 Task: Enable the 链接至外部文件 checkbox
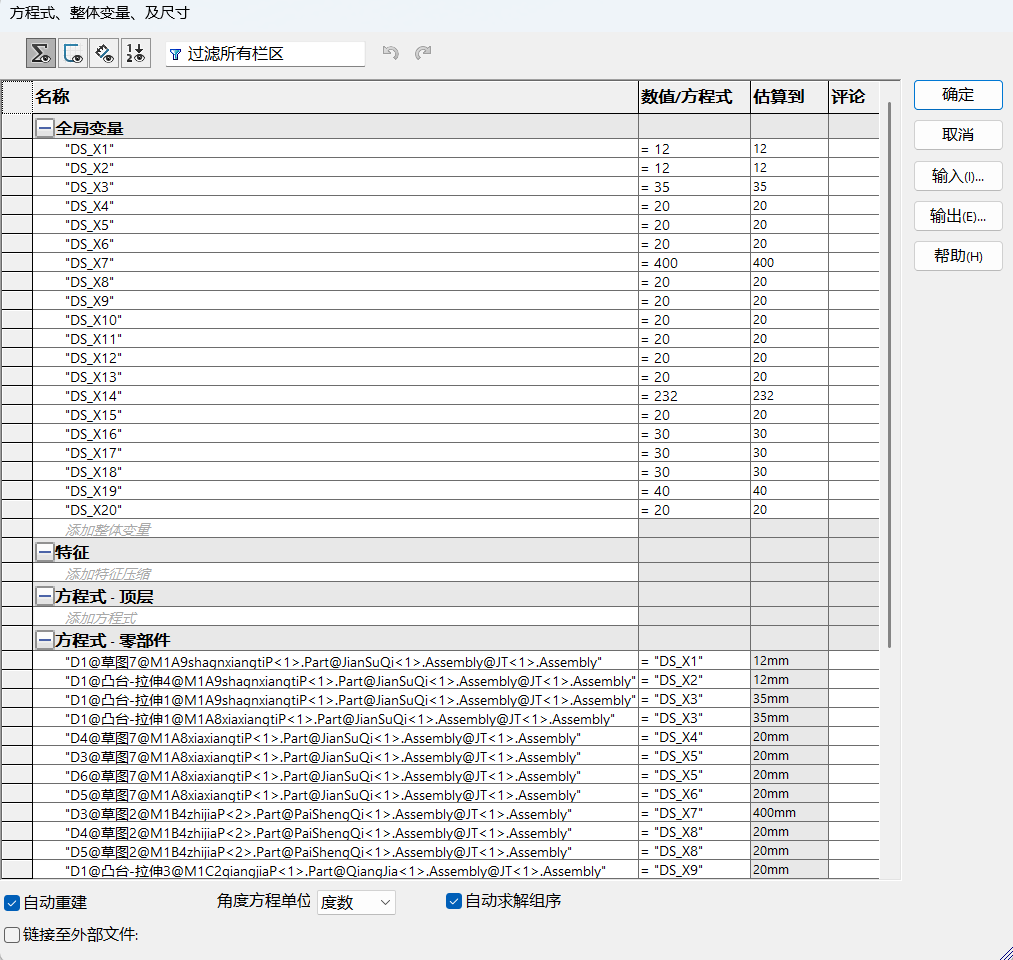(12, 934)
